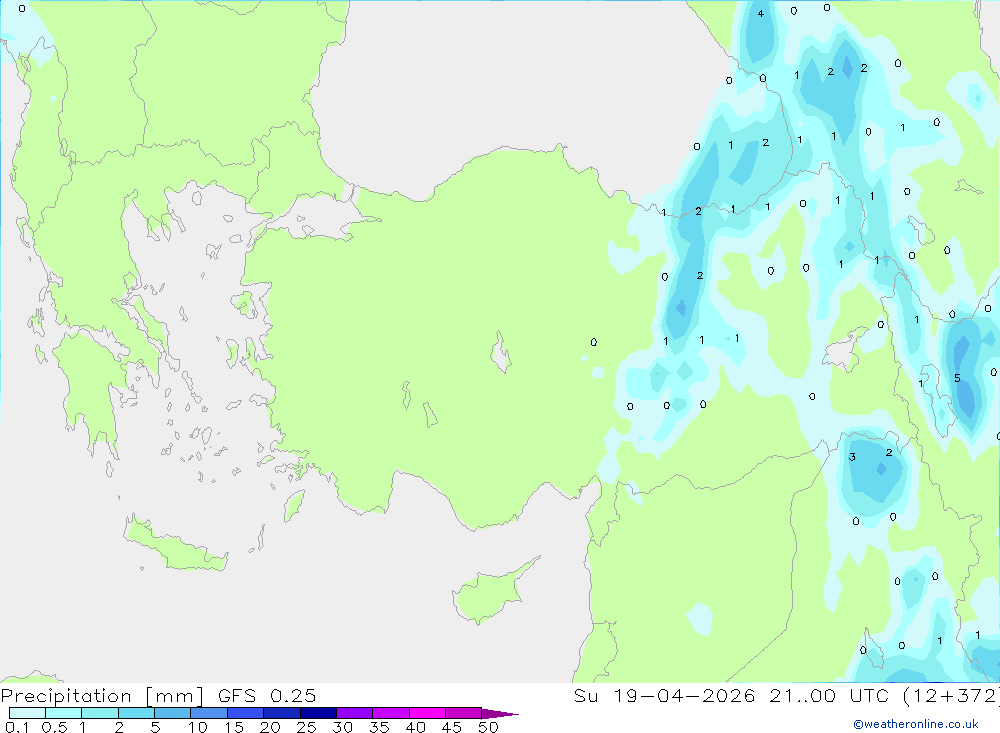Click the '0.5' legend scale label
The width and height of the screenshot is (1000, 733).
[x=54, y=727]
